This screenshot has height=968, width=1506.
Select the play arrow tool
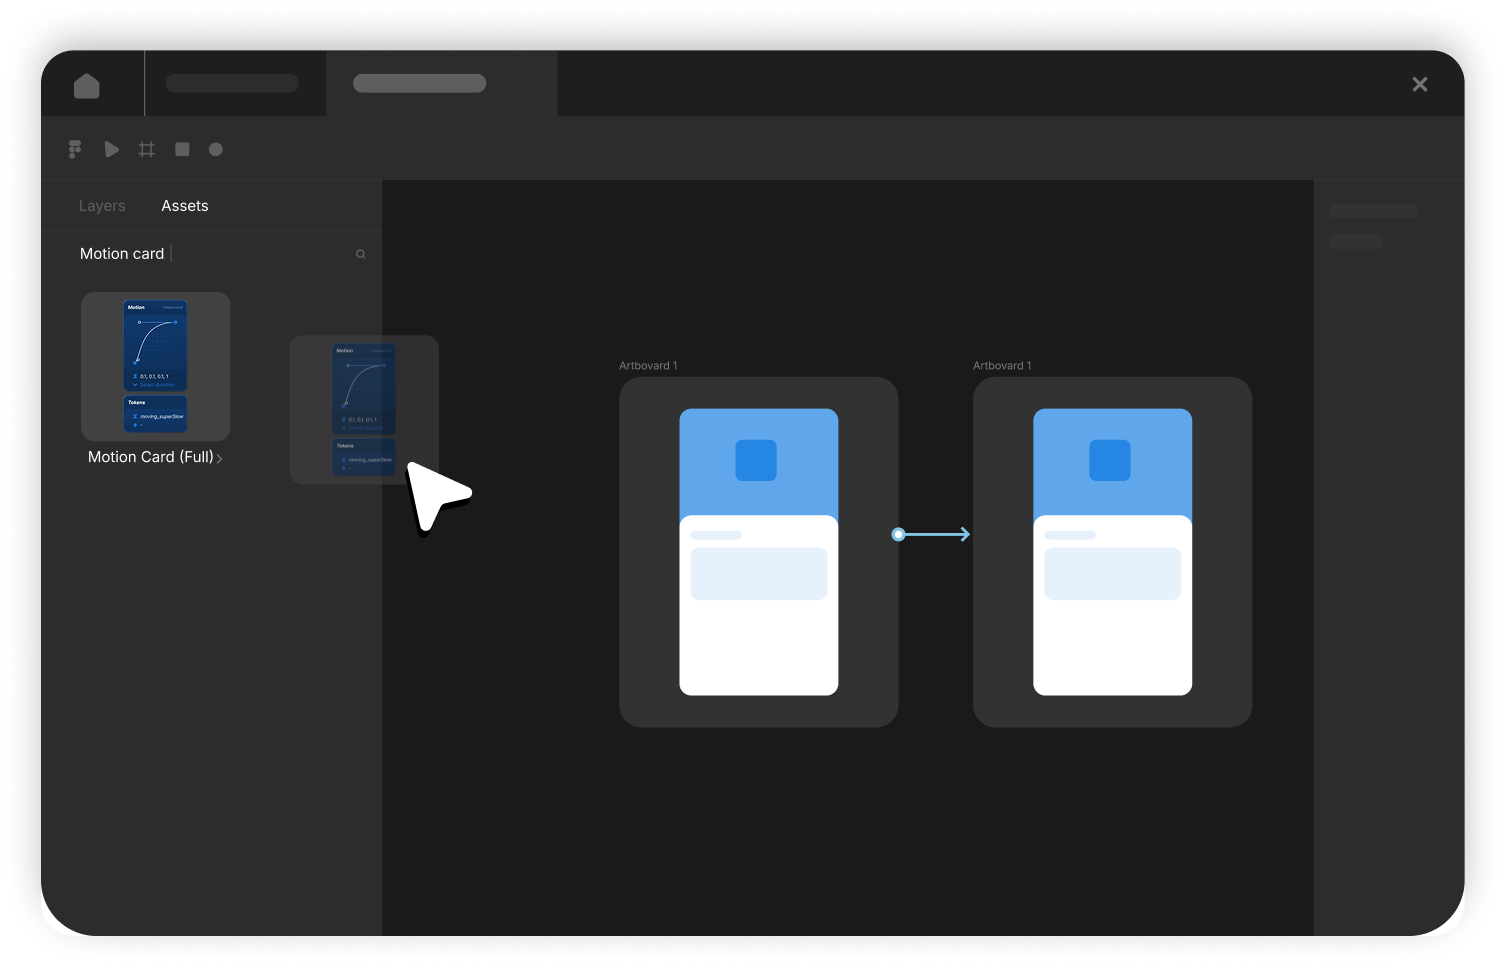click(111, 149)
